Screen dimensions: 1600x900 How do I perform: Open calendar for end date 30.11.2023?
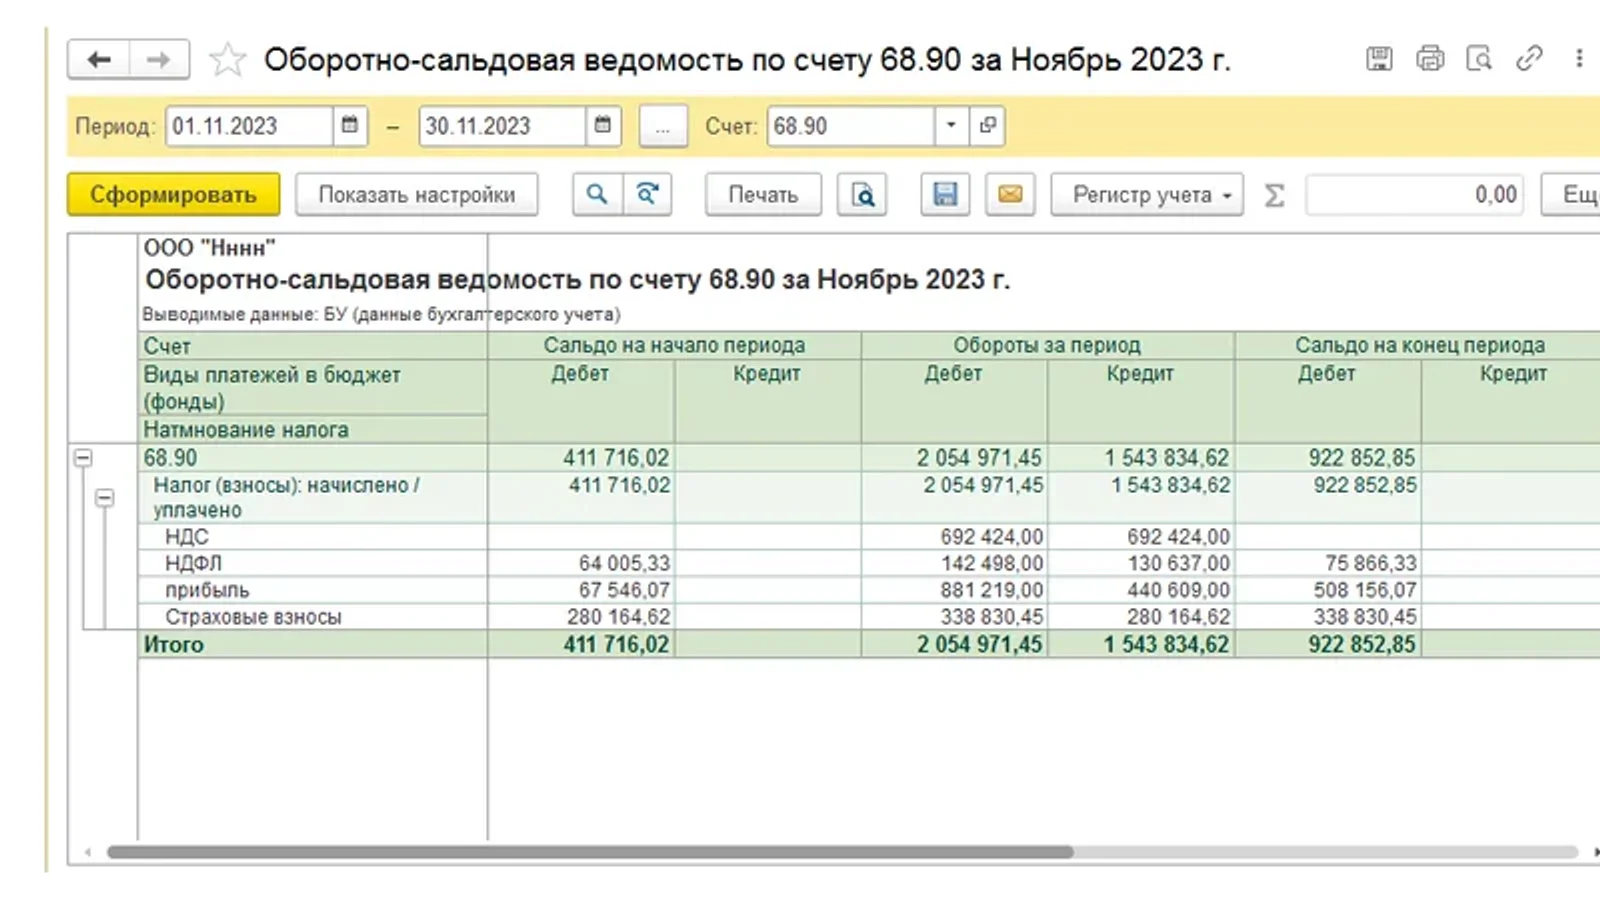click(x=603, y=126)
